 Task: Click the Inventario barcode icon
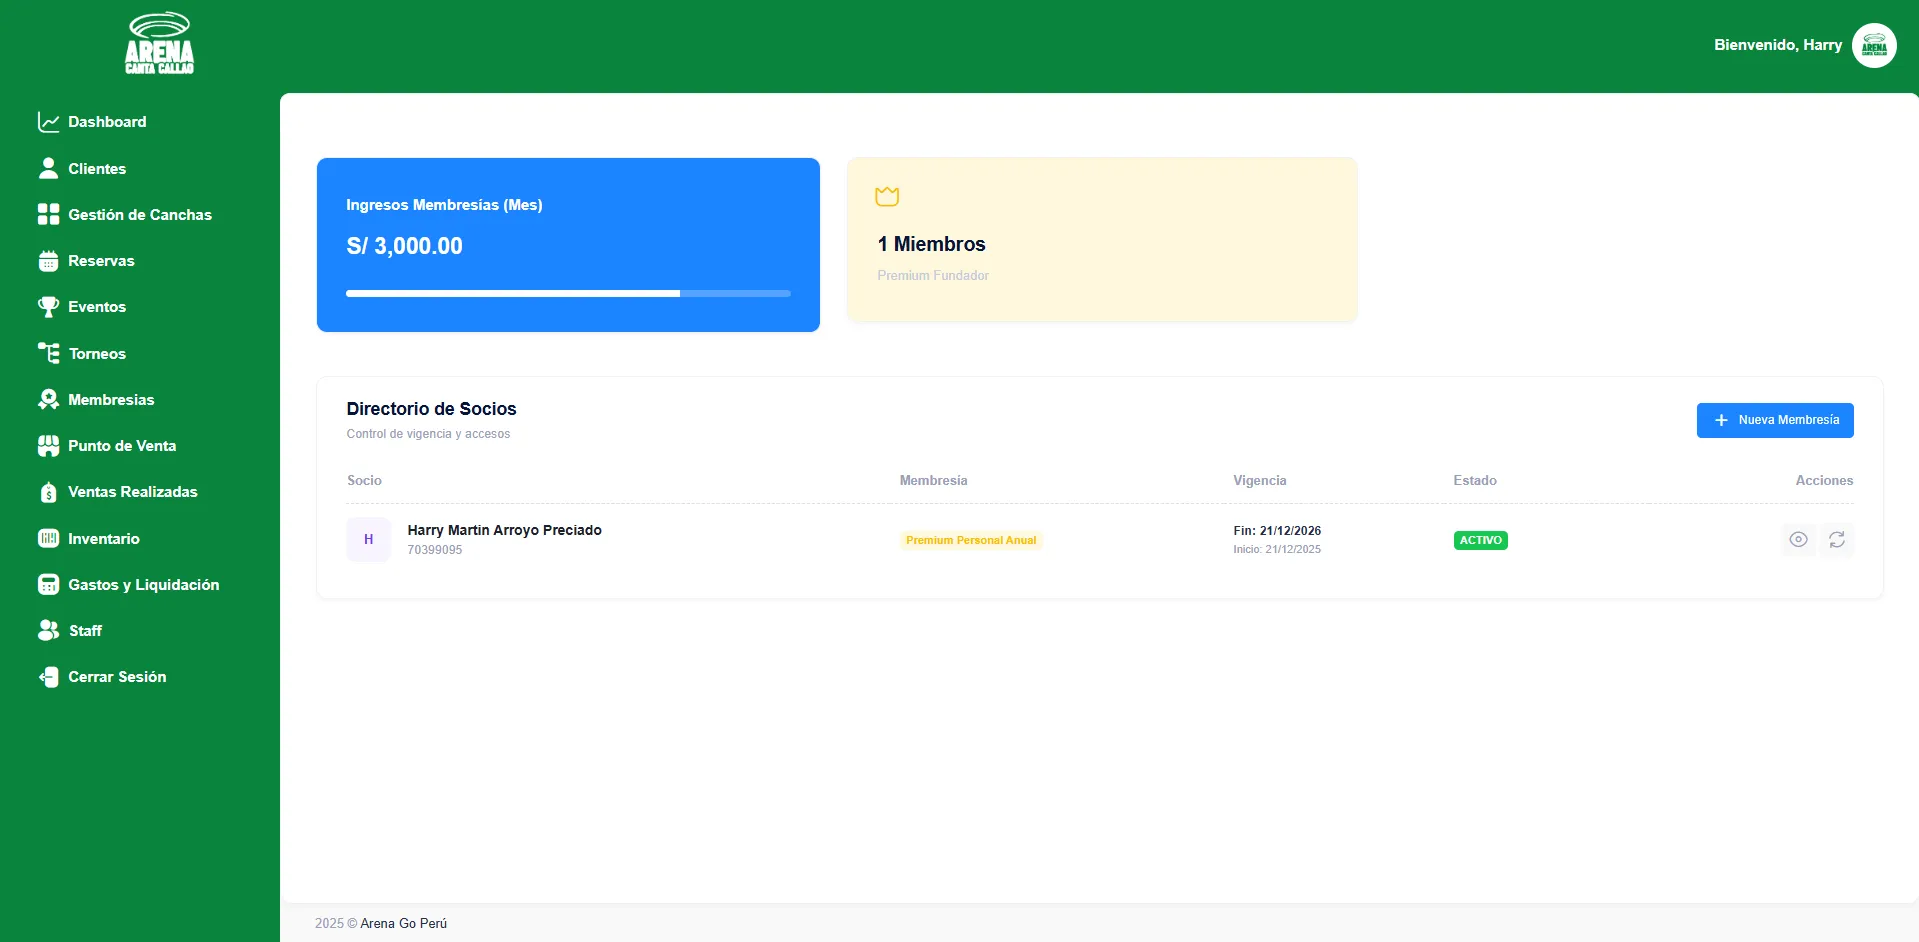48,538
